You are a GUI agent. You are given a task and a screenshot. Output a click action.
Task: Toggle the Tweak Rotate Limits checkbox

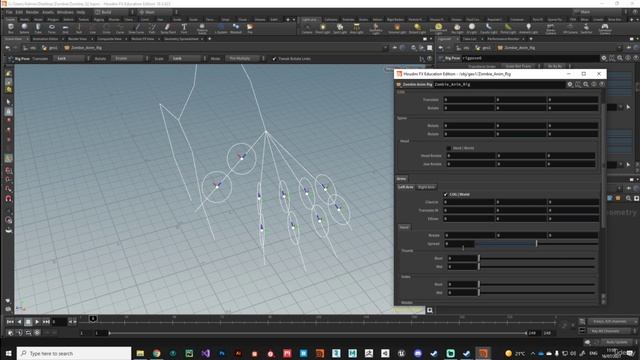pyautogui.click(x=274, y=59)
